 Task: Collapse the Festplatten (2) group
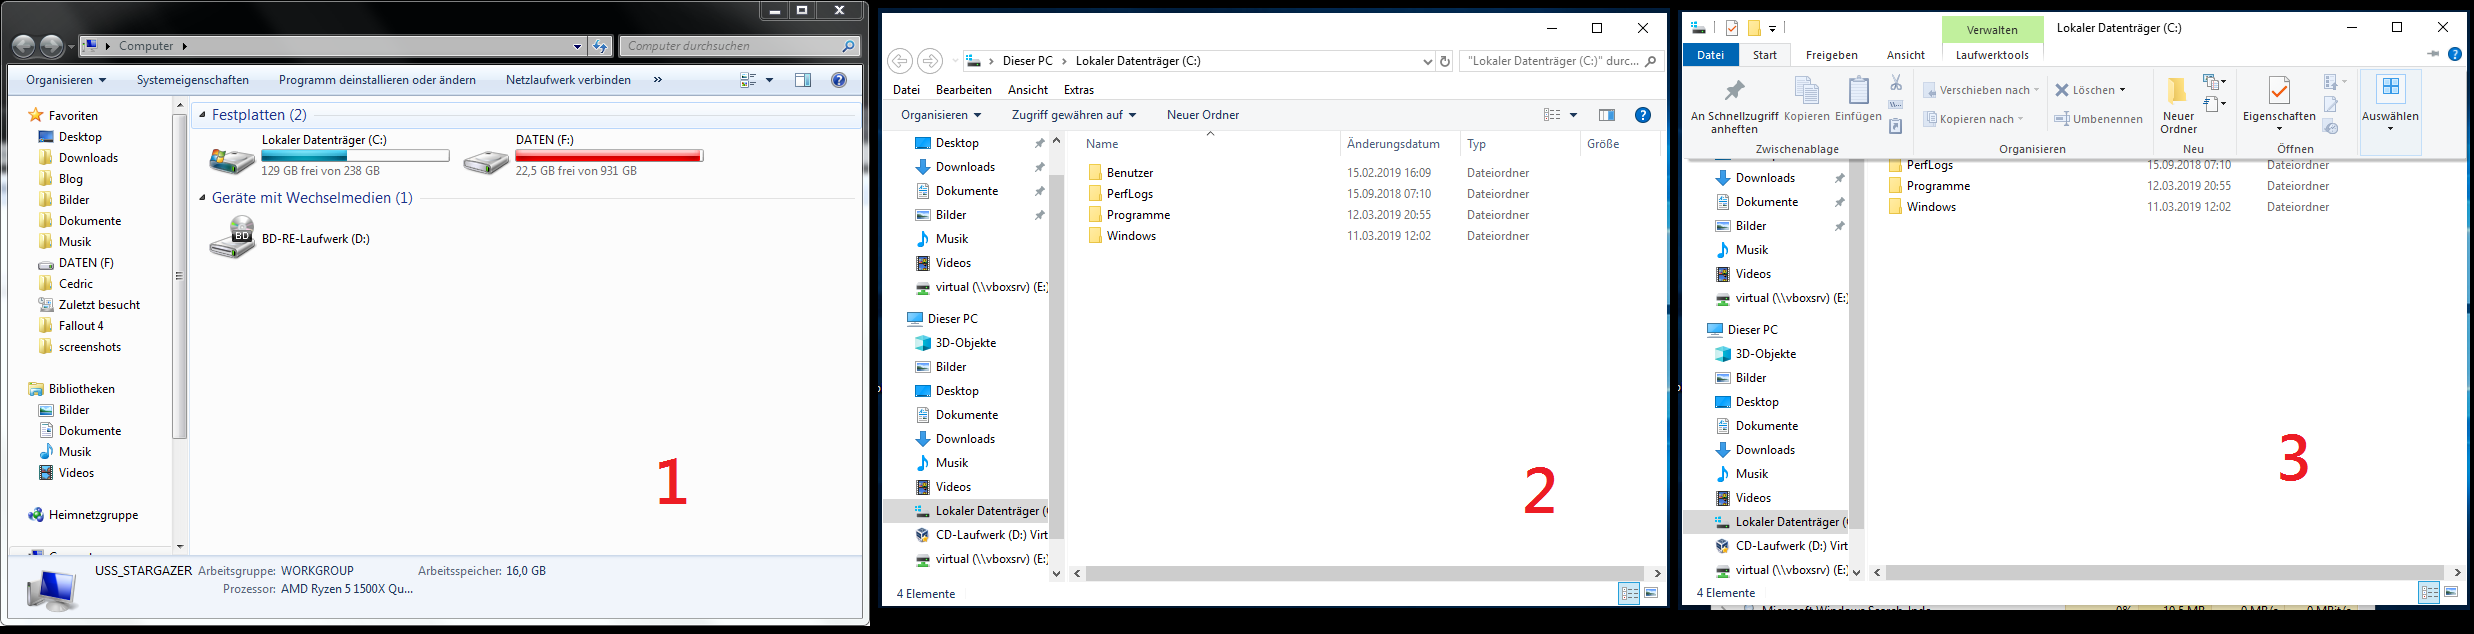[202, 115]
